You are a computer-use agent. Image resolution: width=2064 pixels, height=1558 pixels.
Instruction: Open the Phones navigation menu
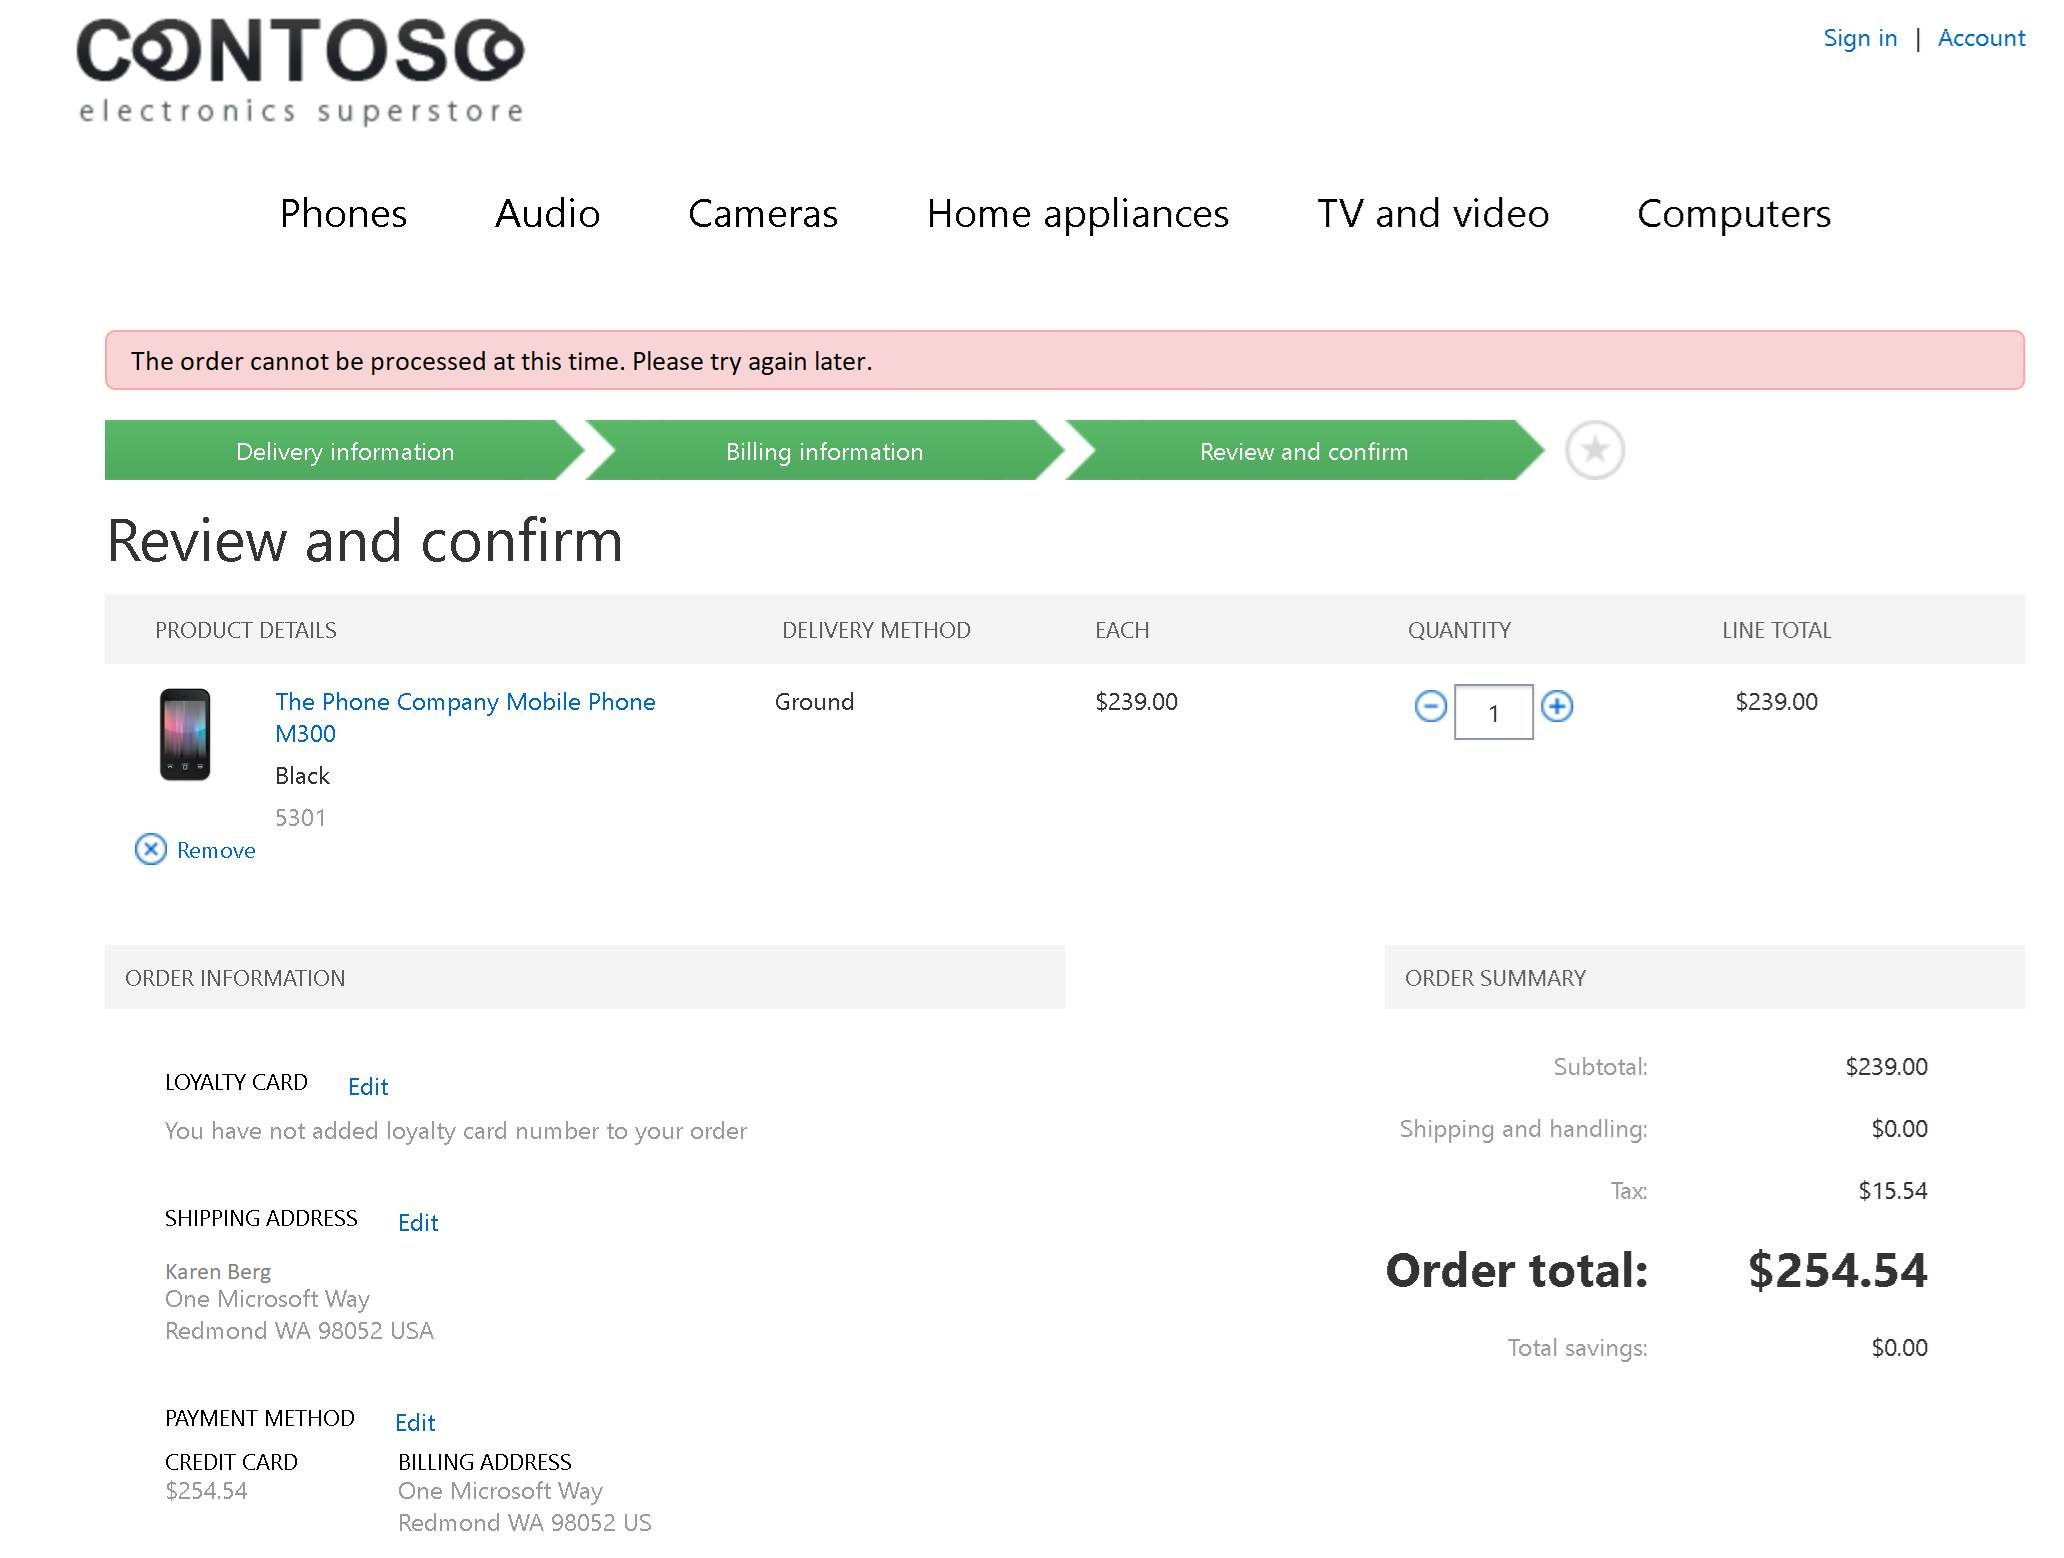tap(344, 213)
